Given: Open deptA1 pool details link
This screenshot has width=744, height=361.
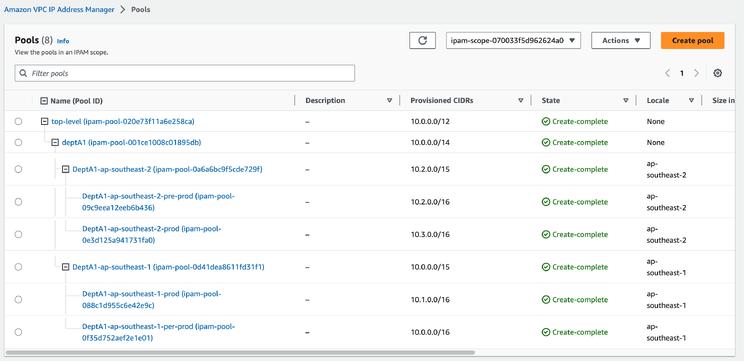Looking at the screenshot, I should tap(132, 142).
